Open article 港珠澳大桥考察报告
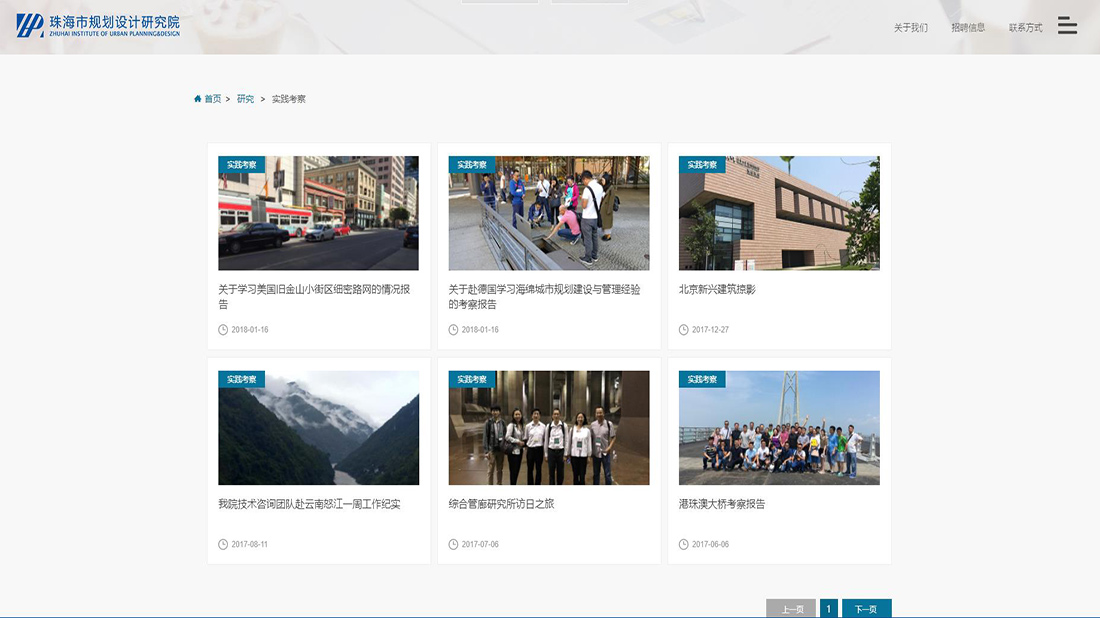This screenshot has width=1100, height=618. [722, 504]
